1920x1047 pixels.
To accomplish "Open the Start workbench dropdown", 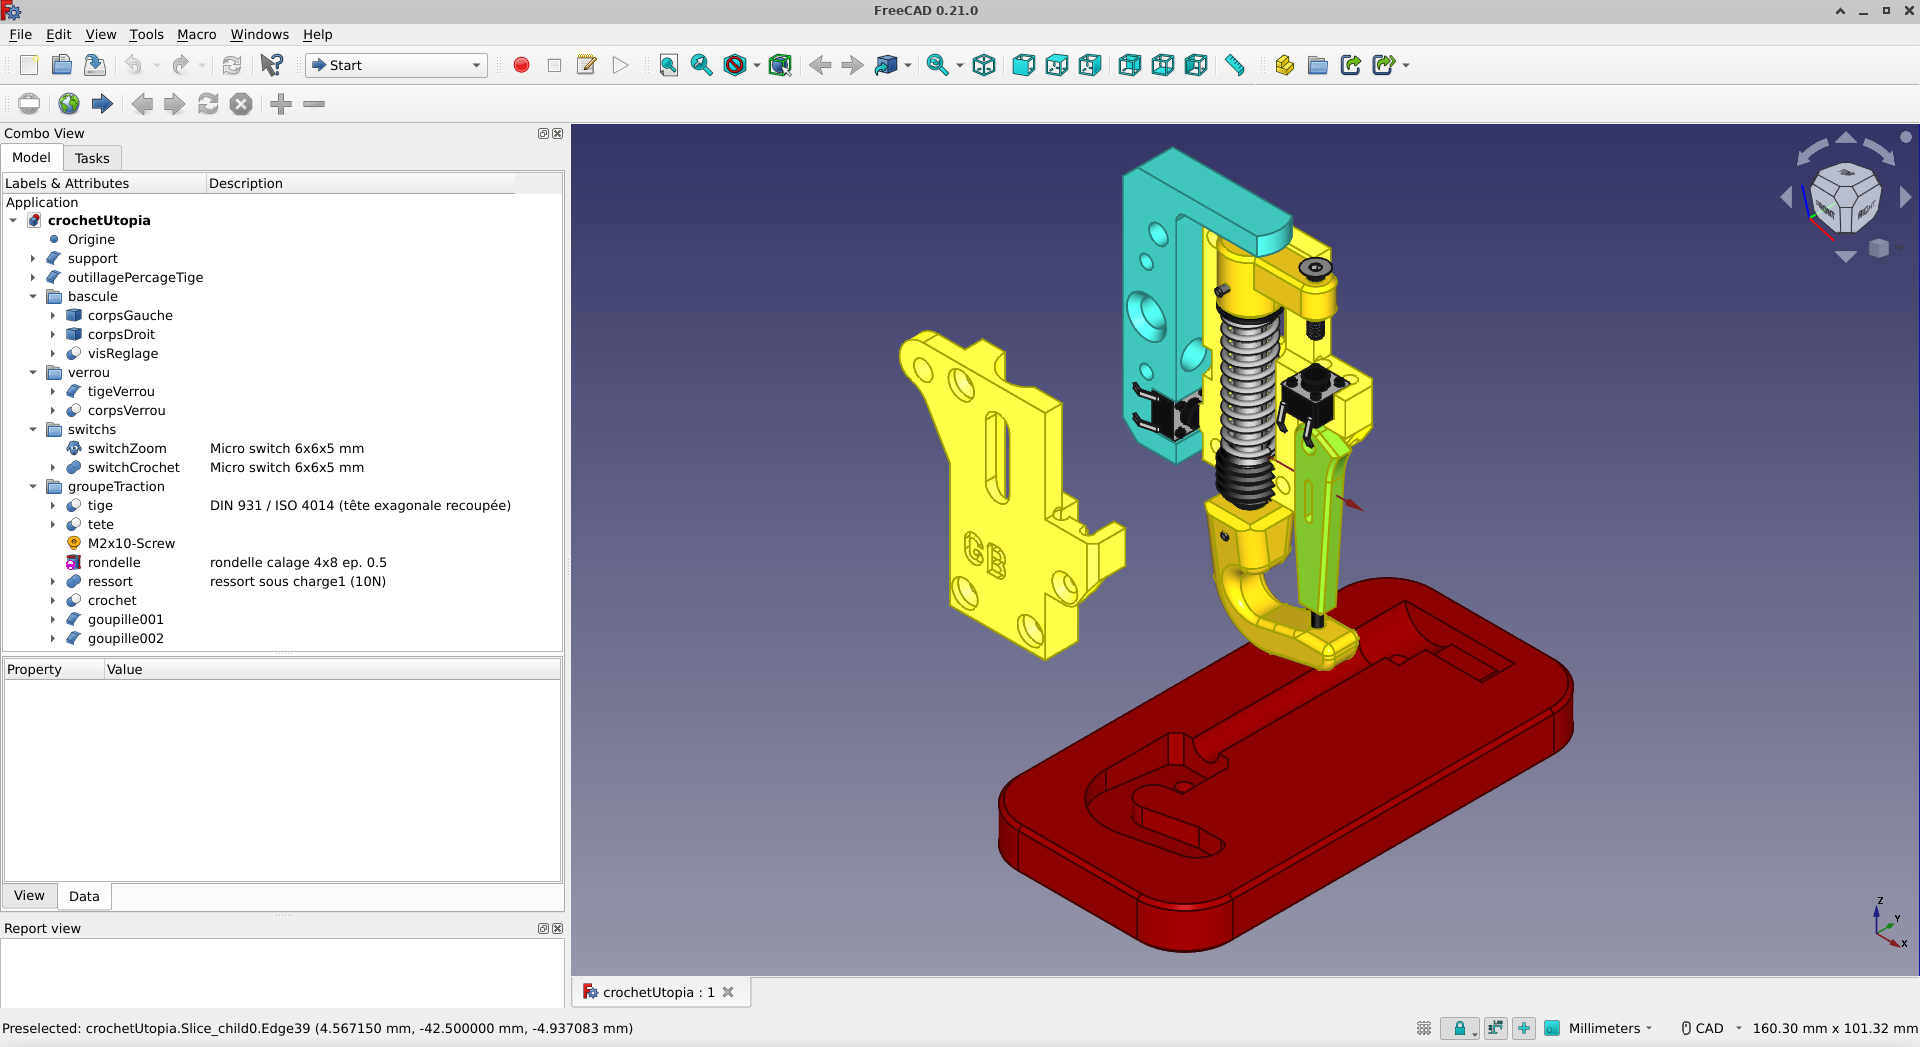I will point(396,65).
